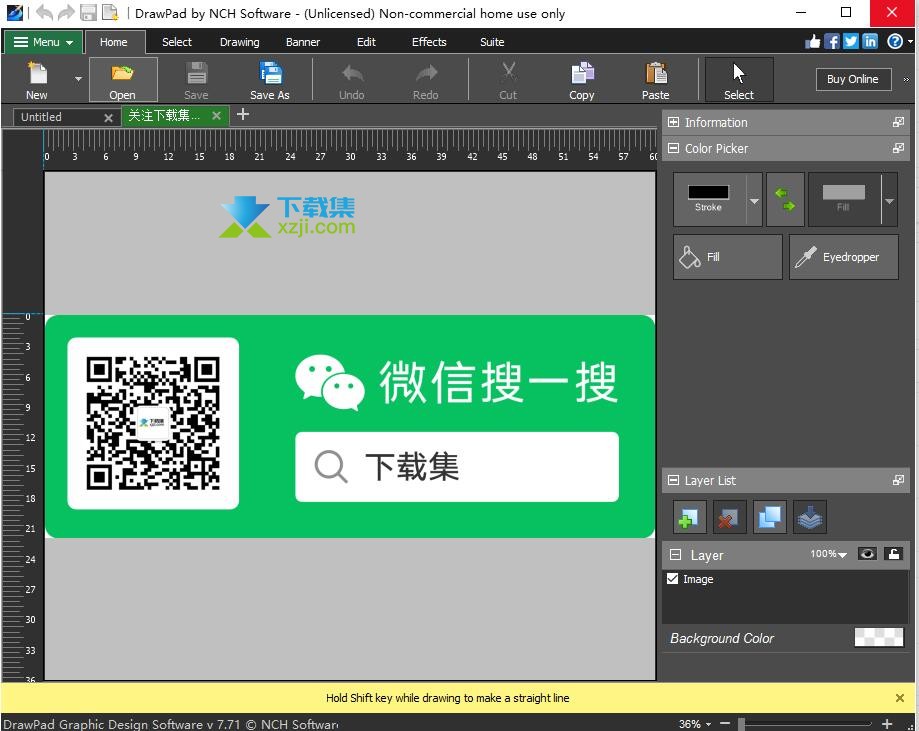Undock the Layer List panel
The height and width of the screenshot is (731, 919).
[x=898, y=480]
